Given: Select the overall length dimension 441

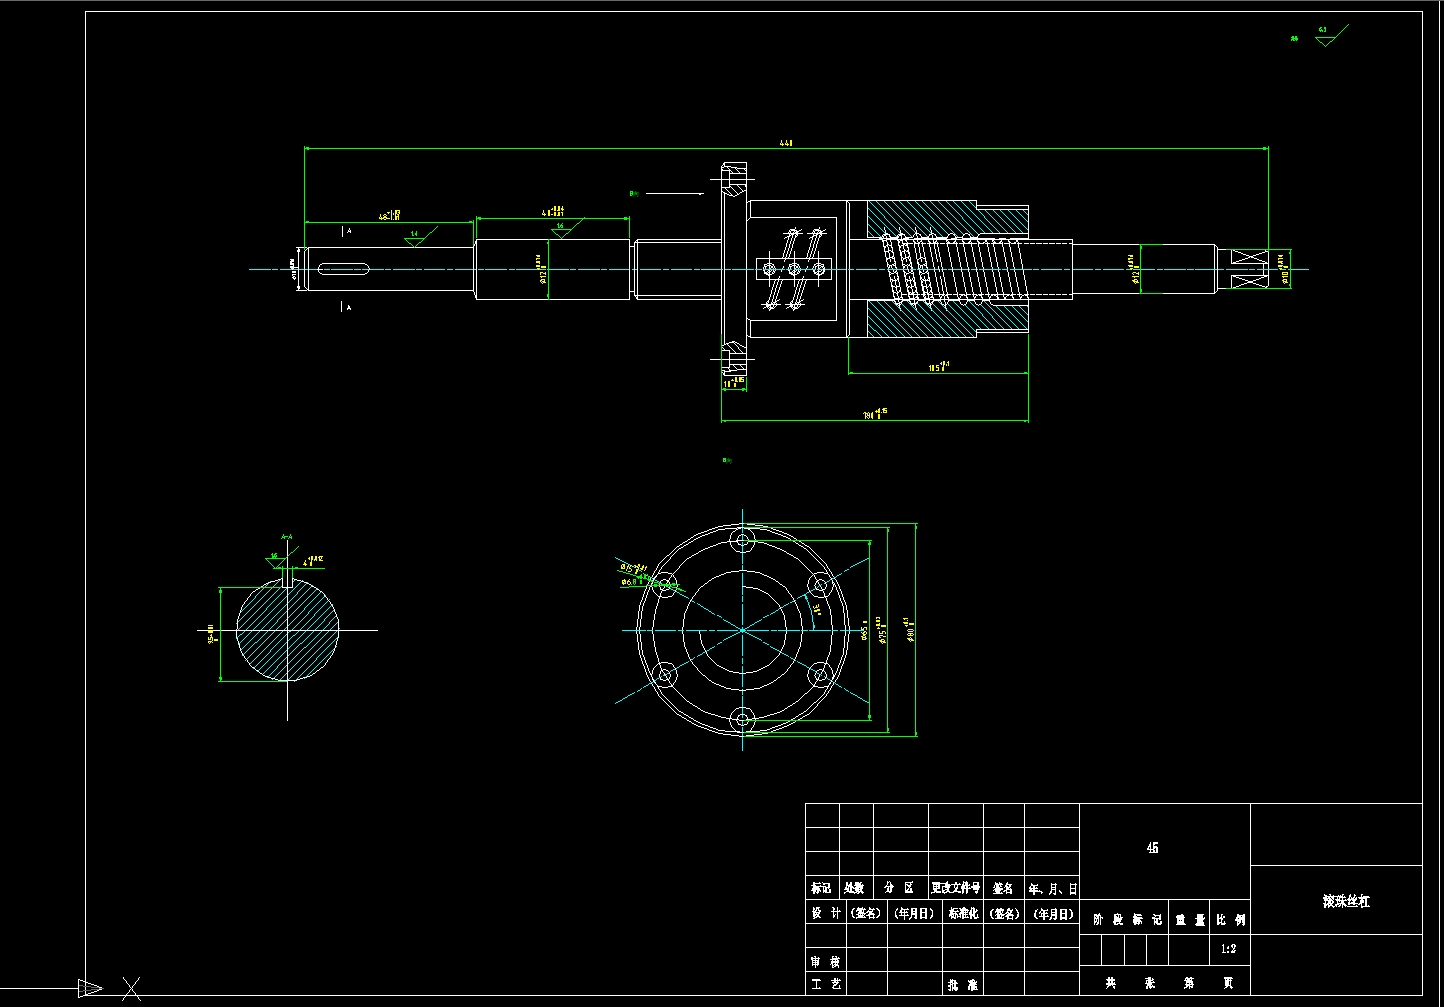Looking at the screenshot, I should (x=786, y=144).
